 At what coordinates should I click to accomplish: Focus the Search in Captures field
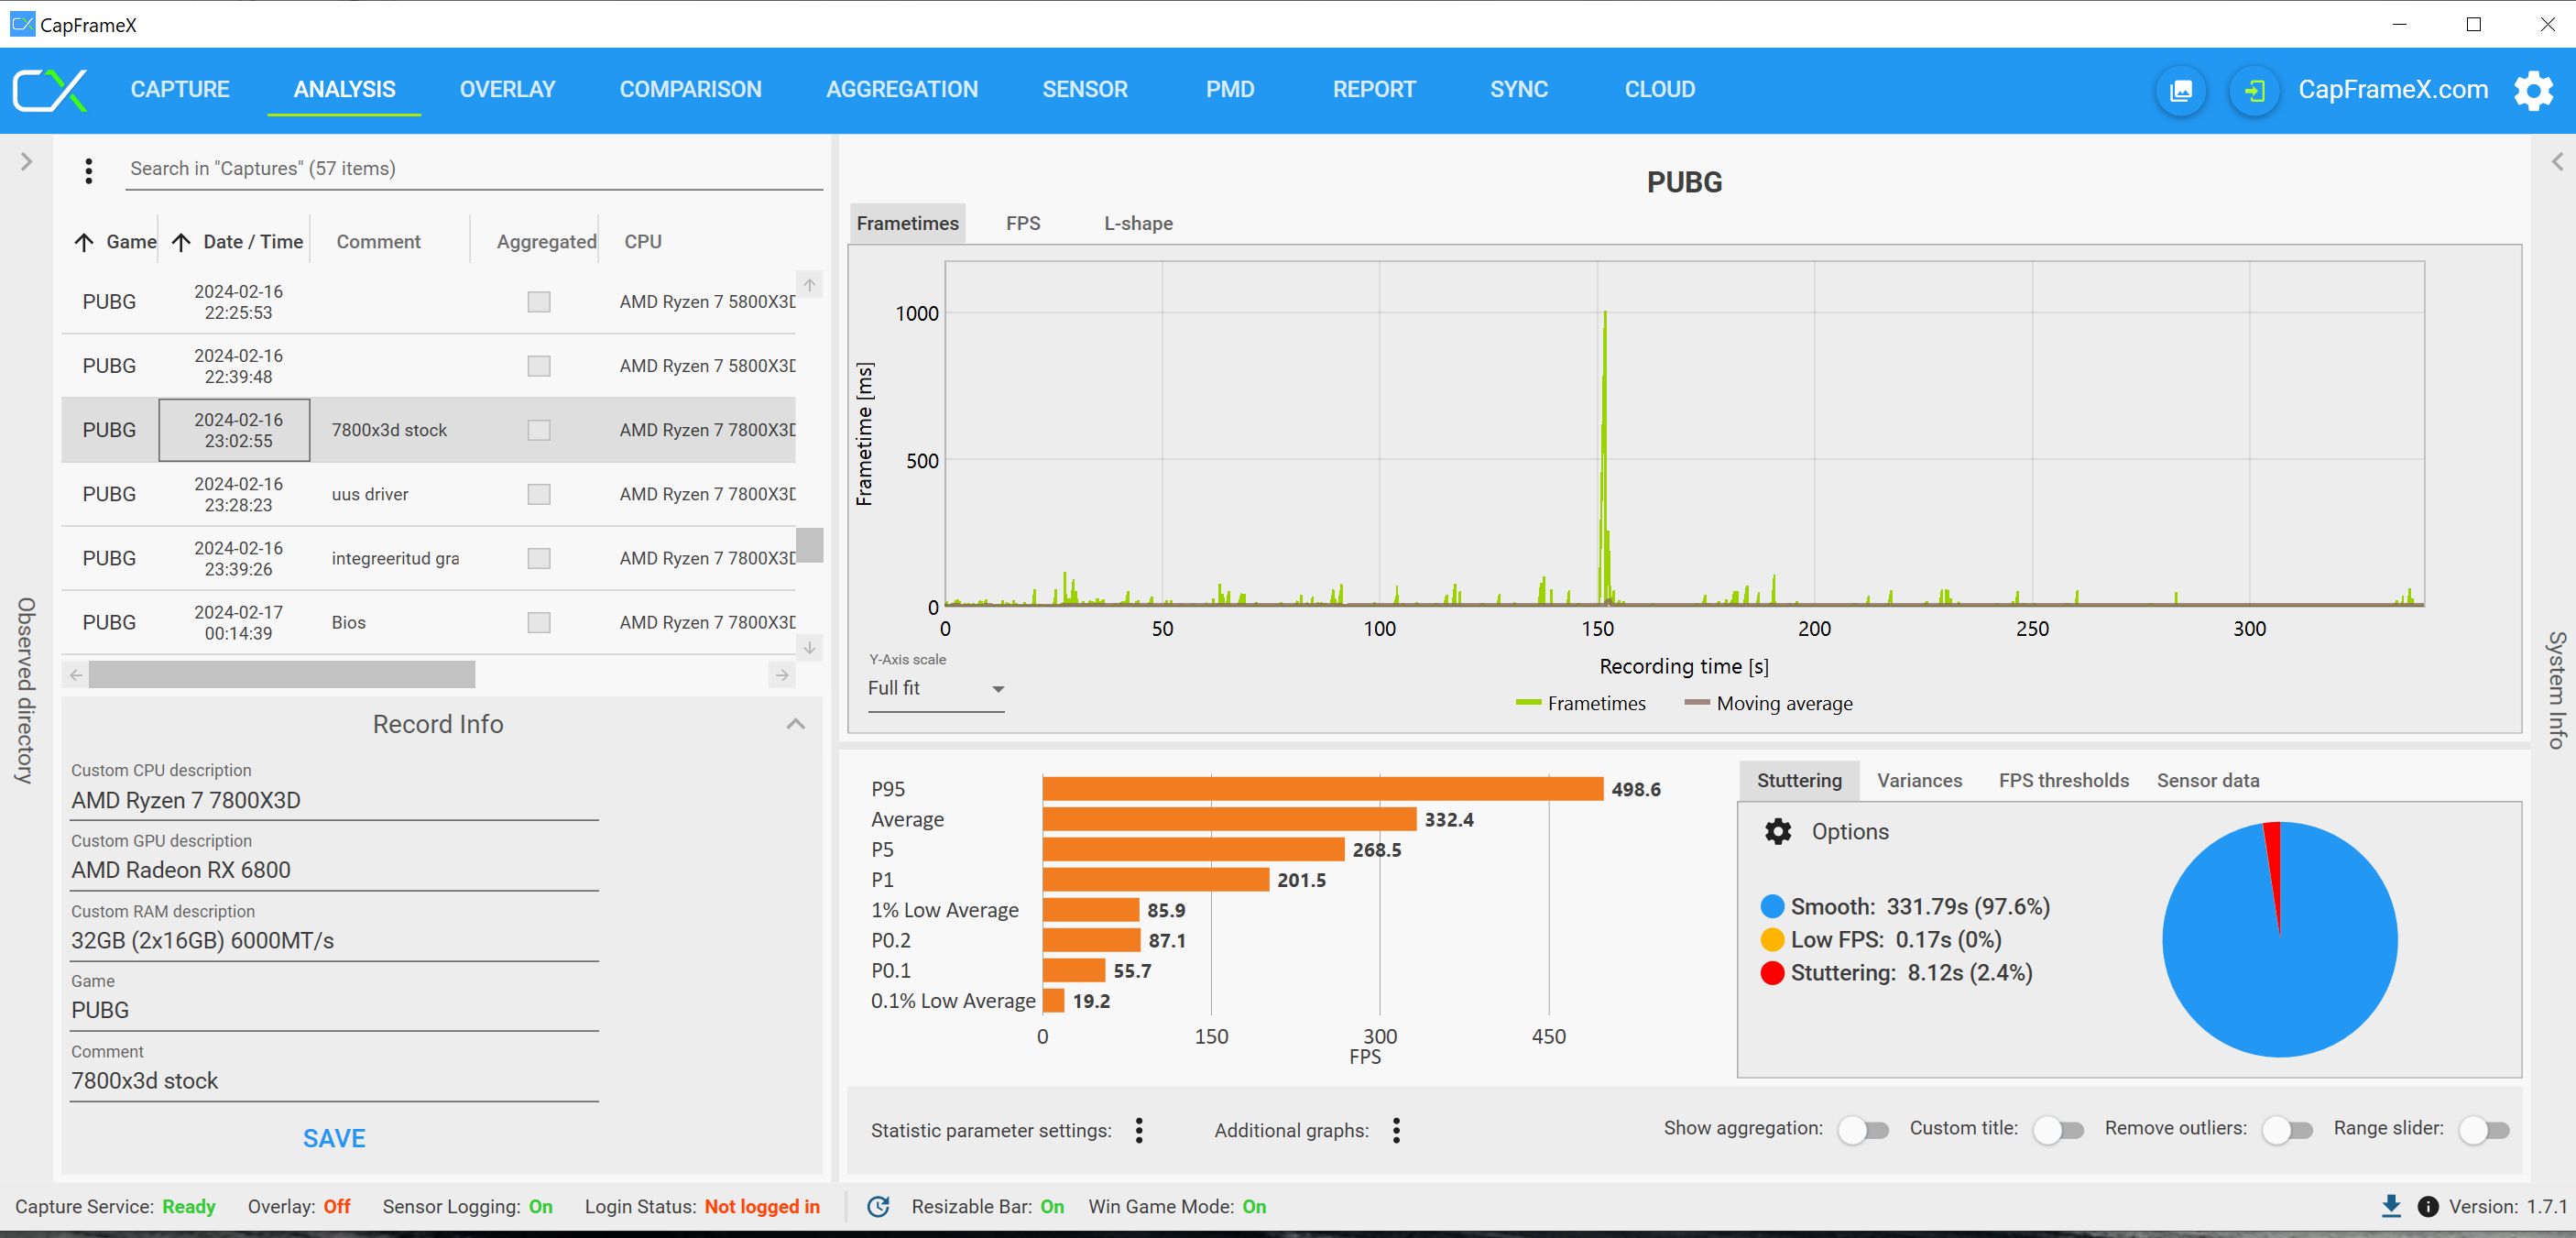tap(475, 169)
